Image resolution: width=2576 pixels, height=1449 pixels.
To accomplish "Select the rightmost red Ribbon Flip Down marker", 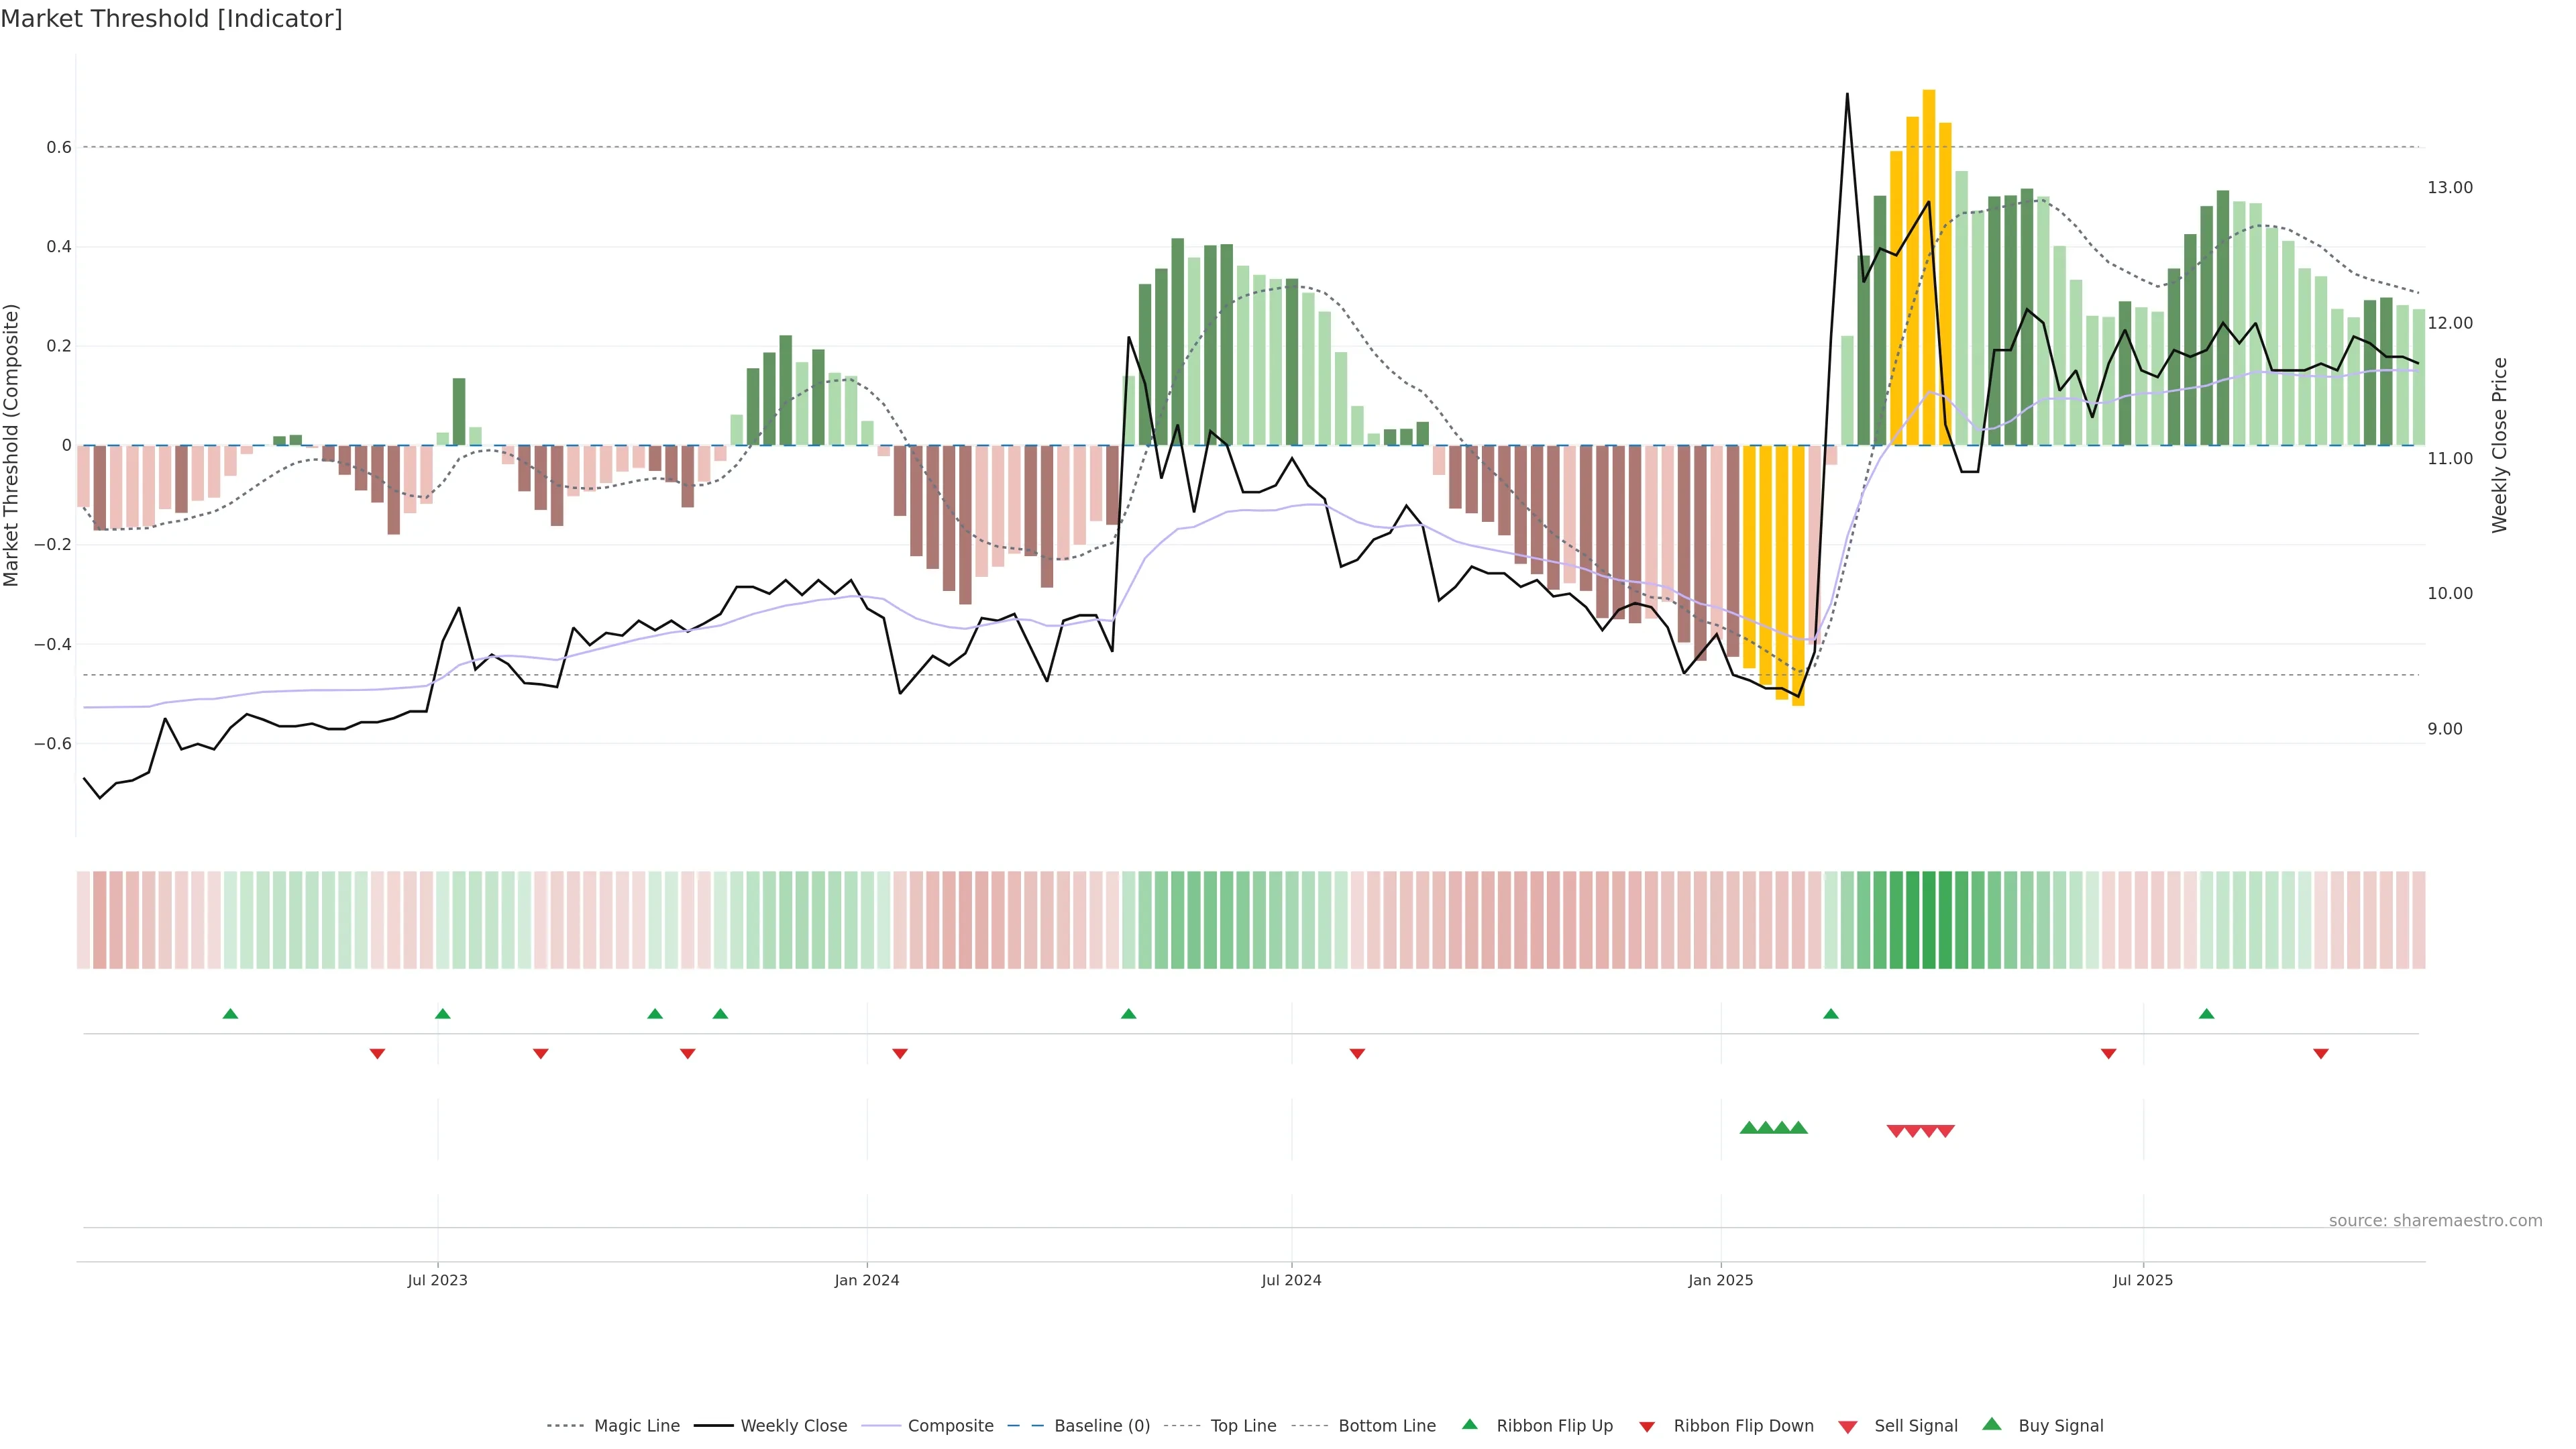I will click(2321, 1054).
